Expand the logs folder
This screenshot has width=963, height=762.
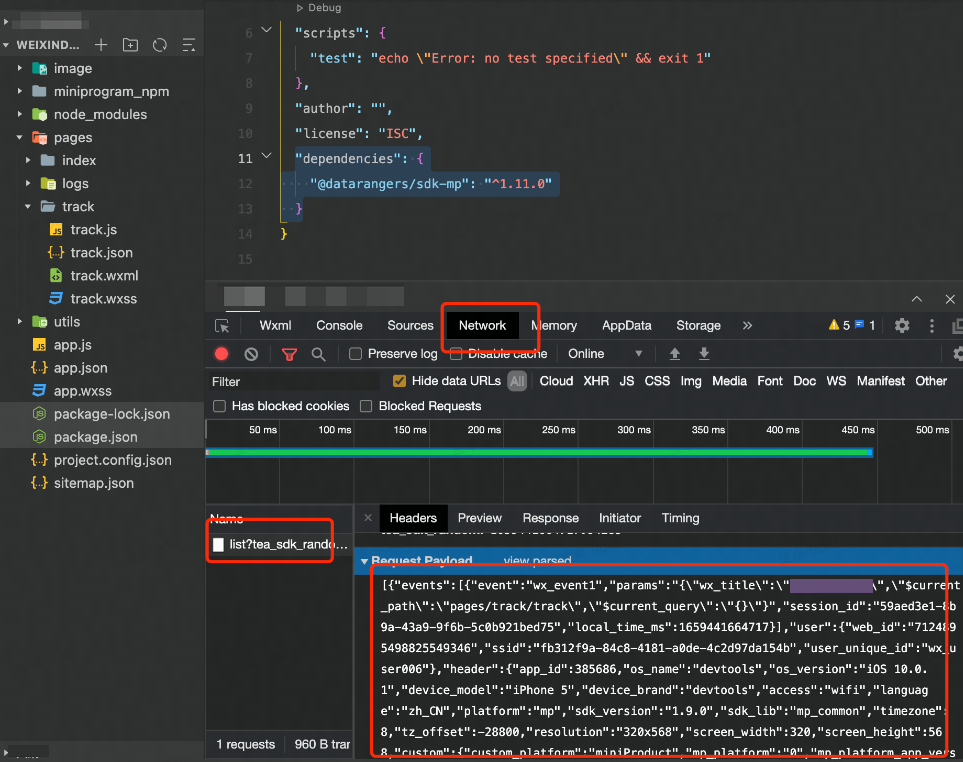28,184
